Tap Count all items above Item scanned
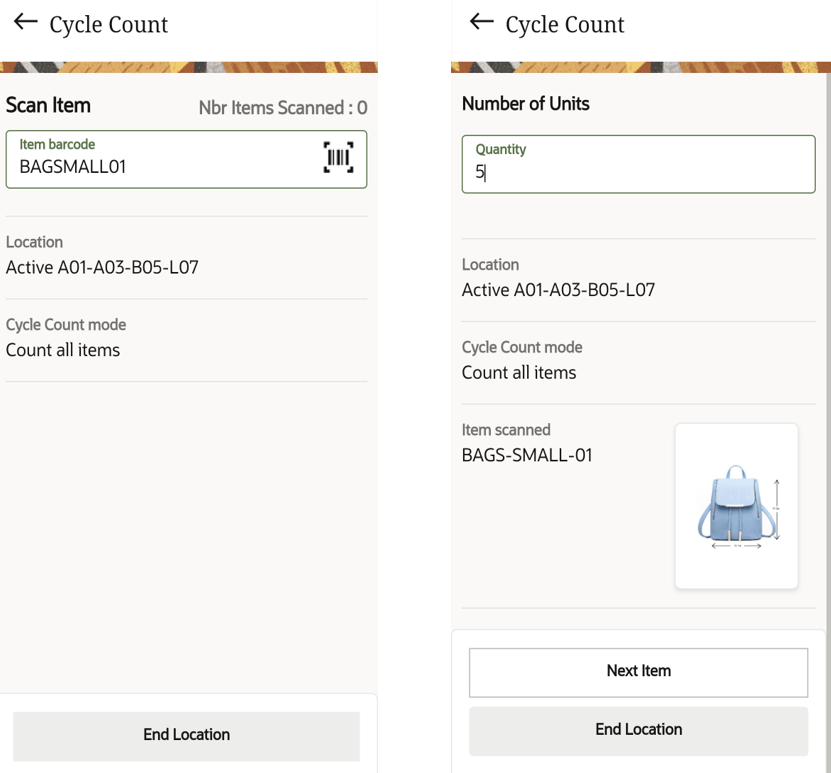 [519, 372]
